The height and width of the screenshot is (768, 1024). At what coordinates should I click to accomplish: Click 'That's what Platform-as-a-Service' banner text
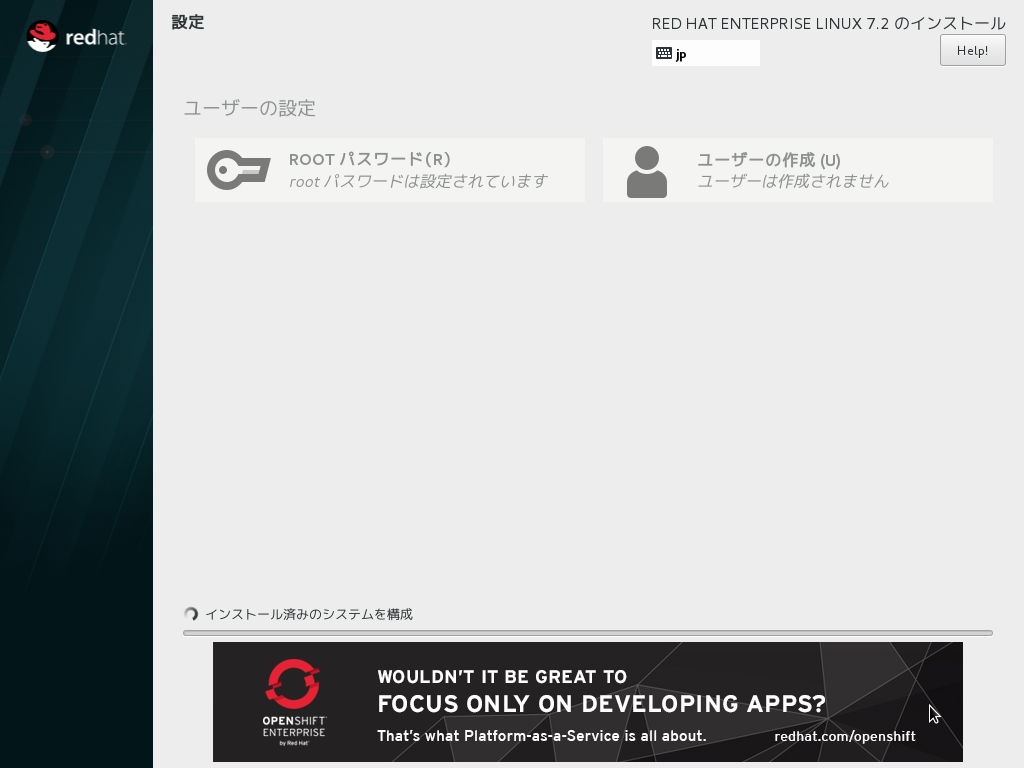(x=541, y=736)
